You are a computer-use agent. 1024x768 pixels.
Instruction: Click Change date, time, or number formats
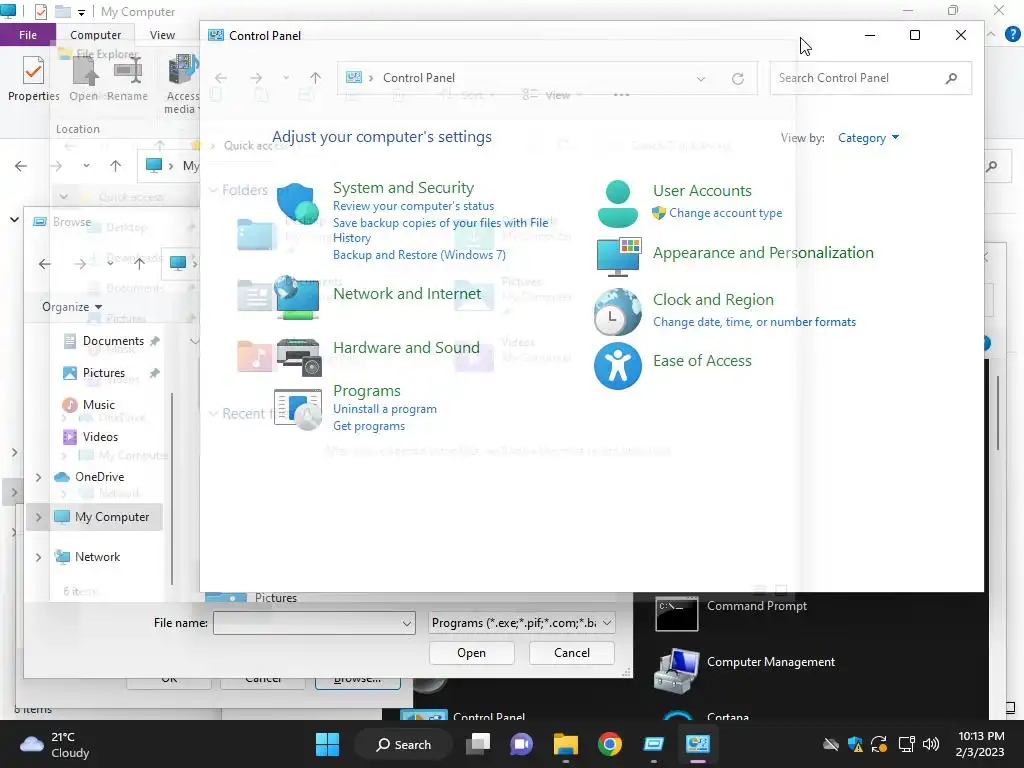tap(754, 322)
